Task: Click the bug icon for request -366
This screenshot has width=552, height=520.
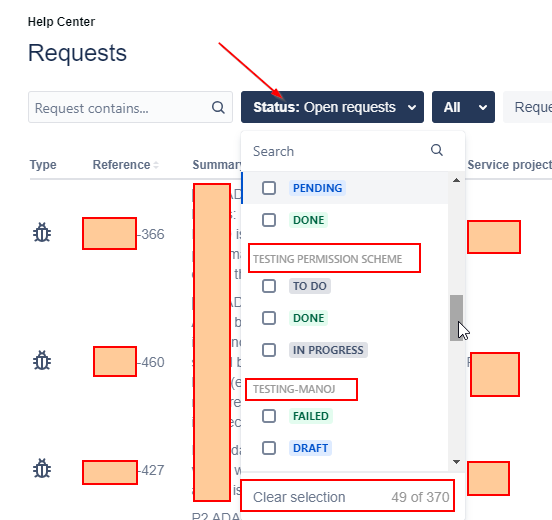Action: 42,233
